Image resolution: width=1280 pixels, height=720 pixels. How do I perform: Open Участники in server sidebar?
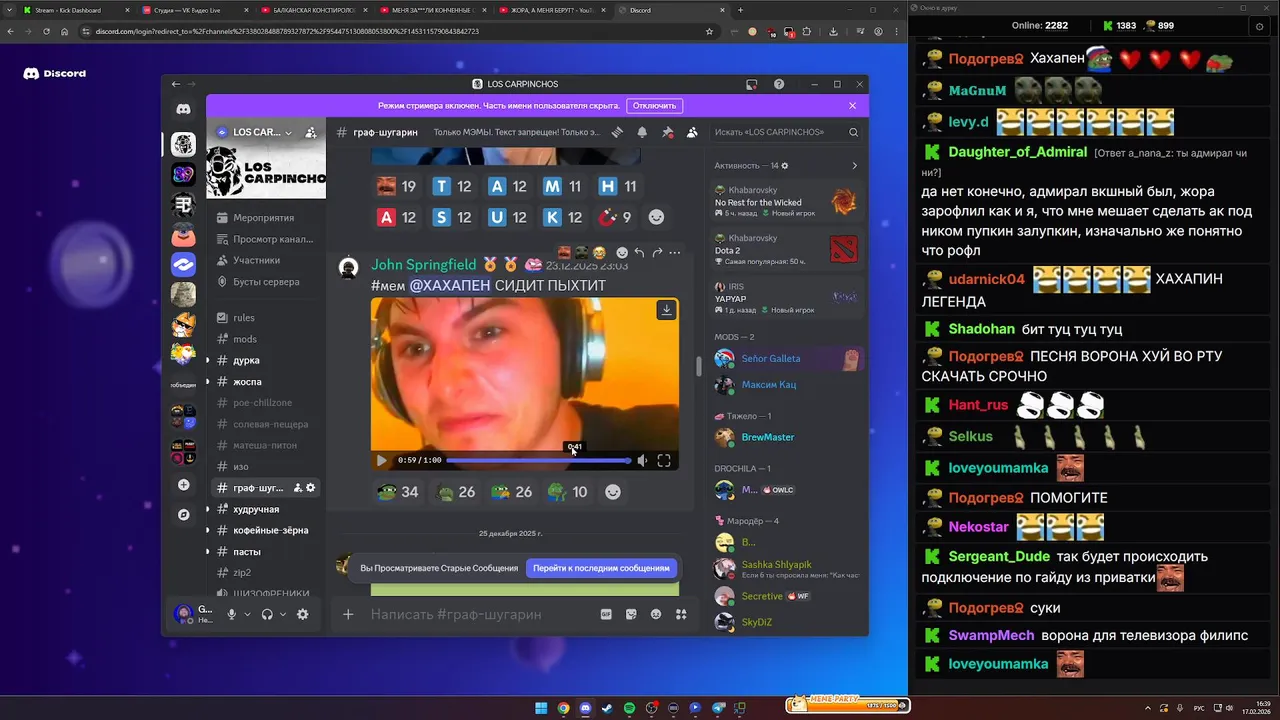pyautogui.click(x=267, y=260)
